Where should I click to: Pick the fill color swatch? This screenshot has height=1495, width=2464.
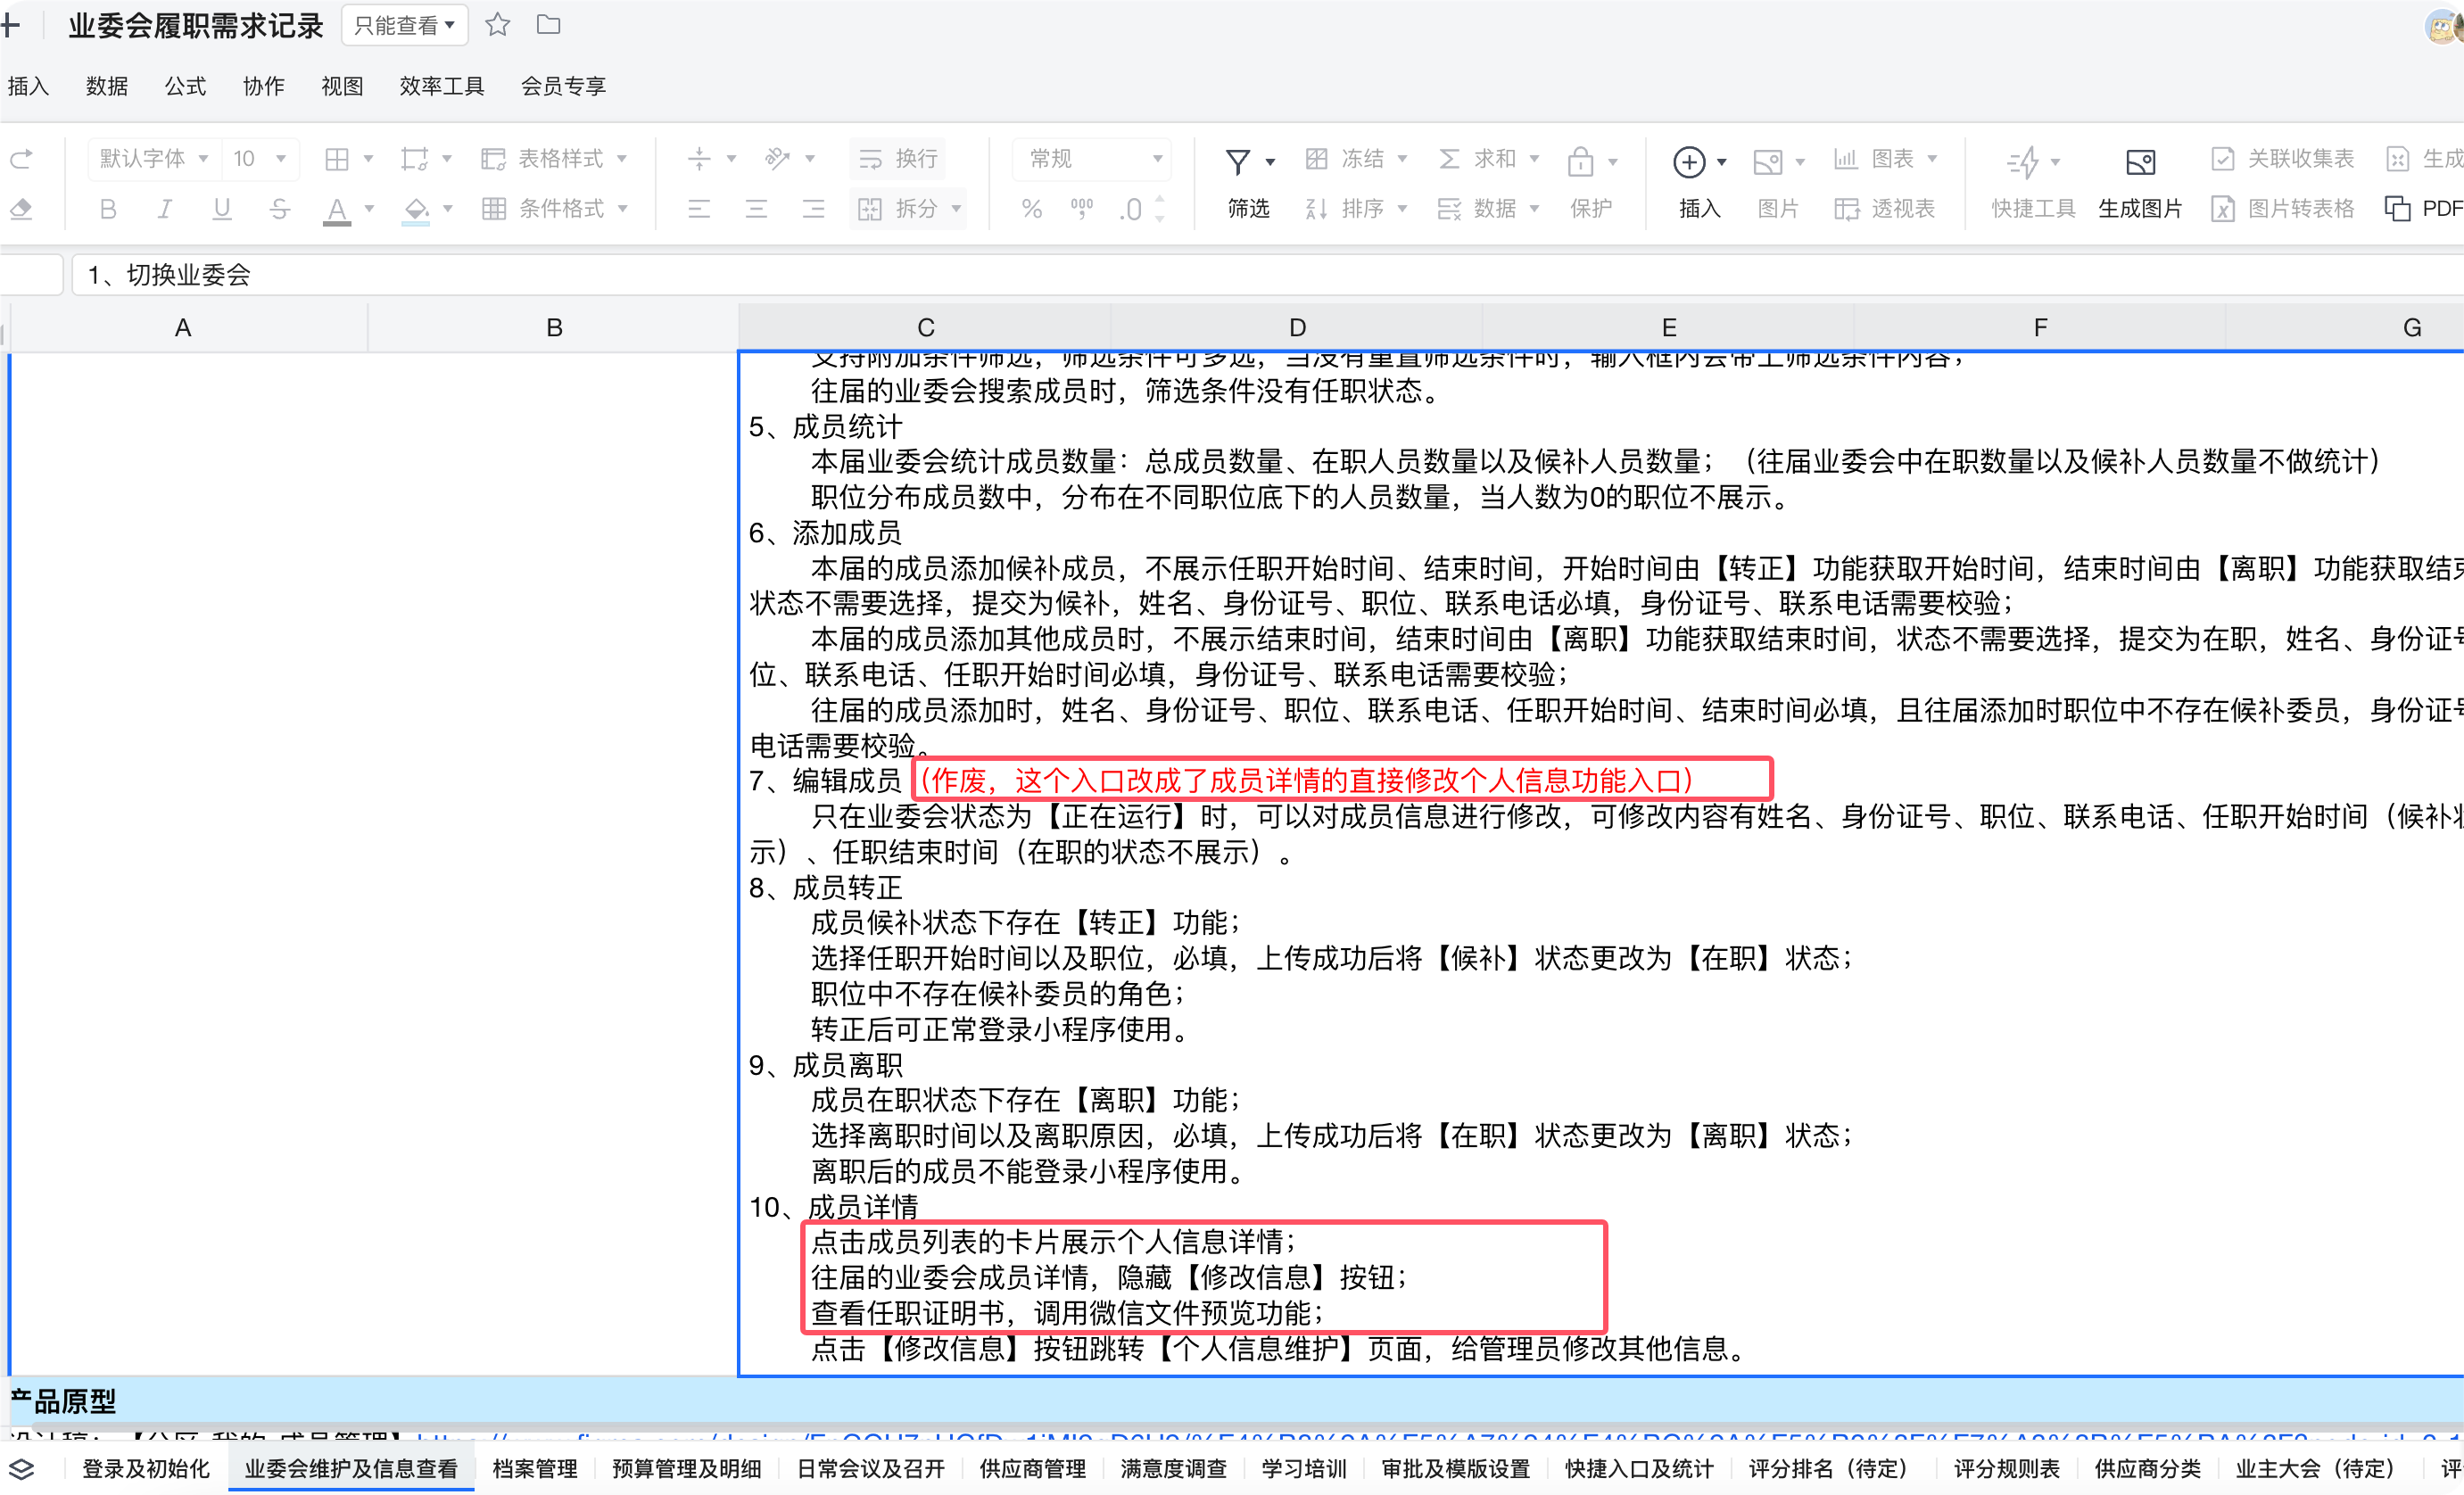click(x=417, y=208)
